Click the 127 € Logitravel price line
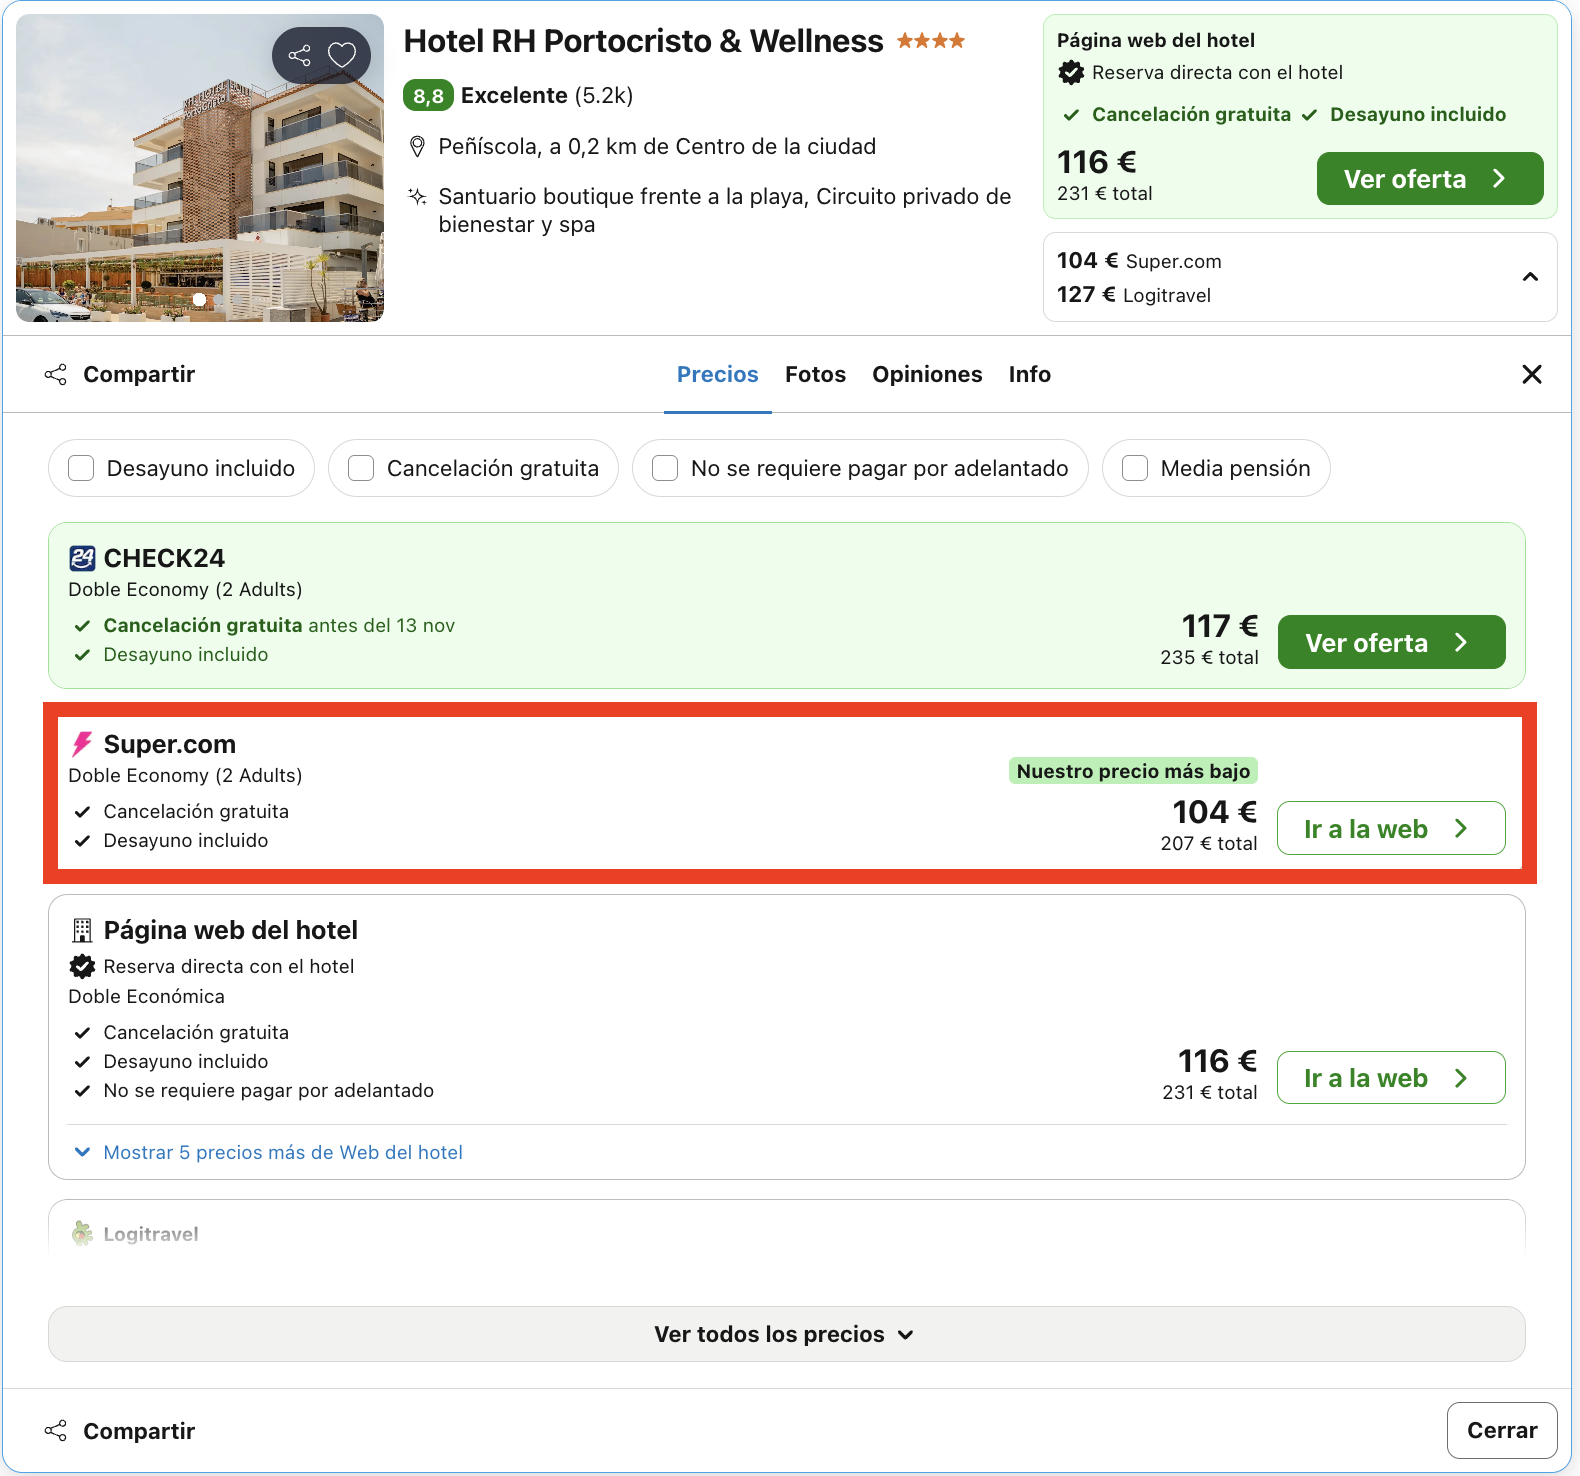Screen dimensions: 1580x1476 1134,295
